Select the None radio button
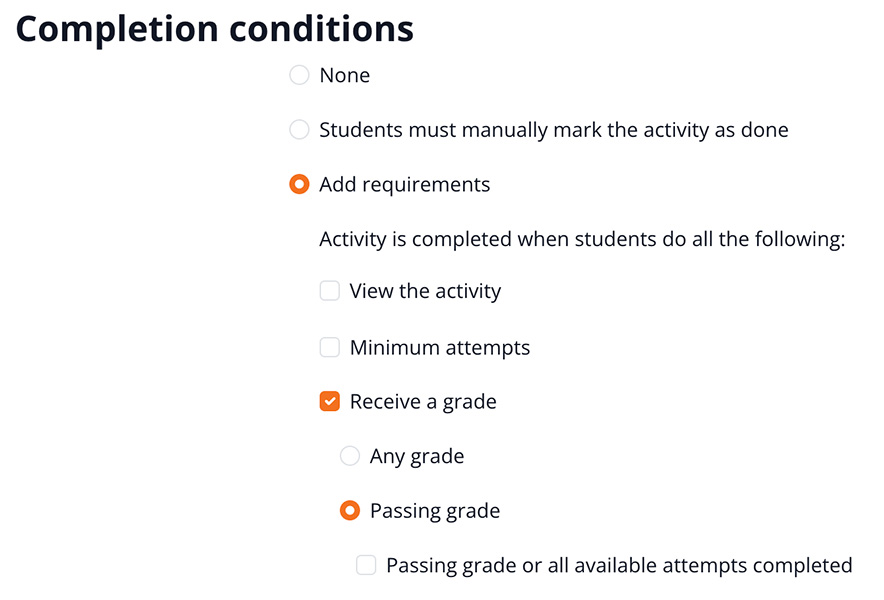884x600 pixels. point(299,75)
